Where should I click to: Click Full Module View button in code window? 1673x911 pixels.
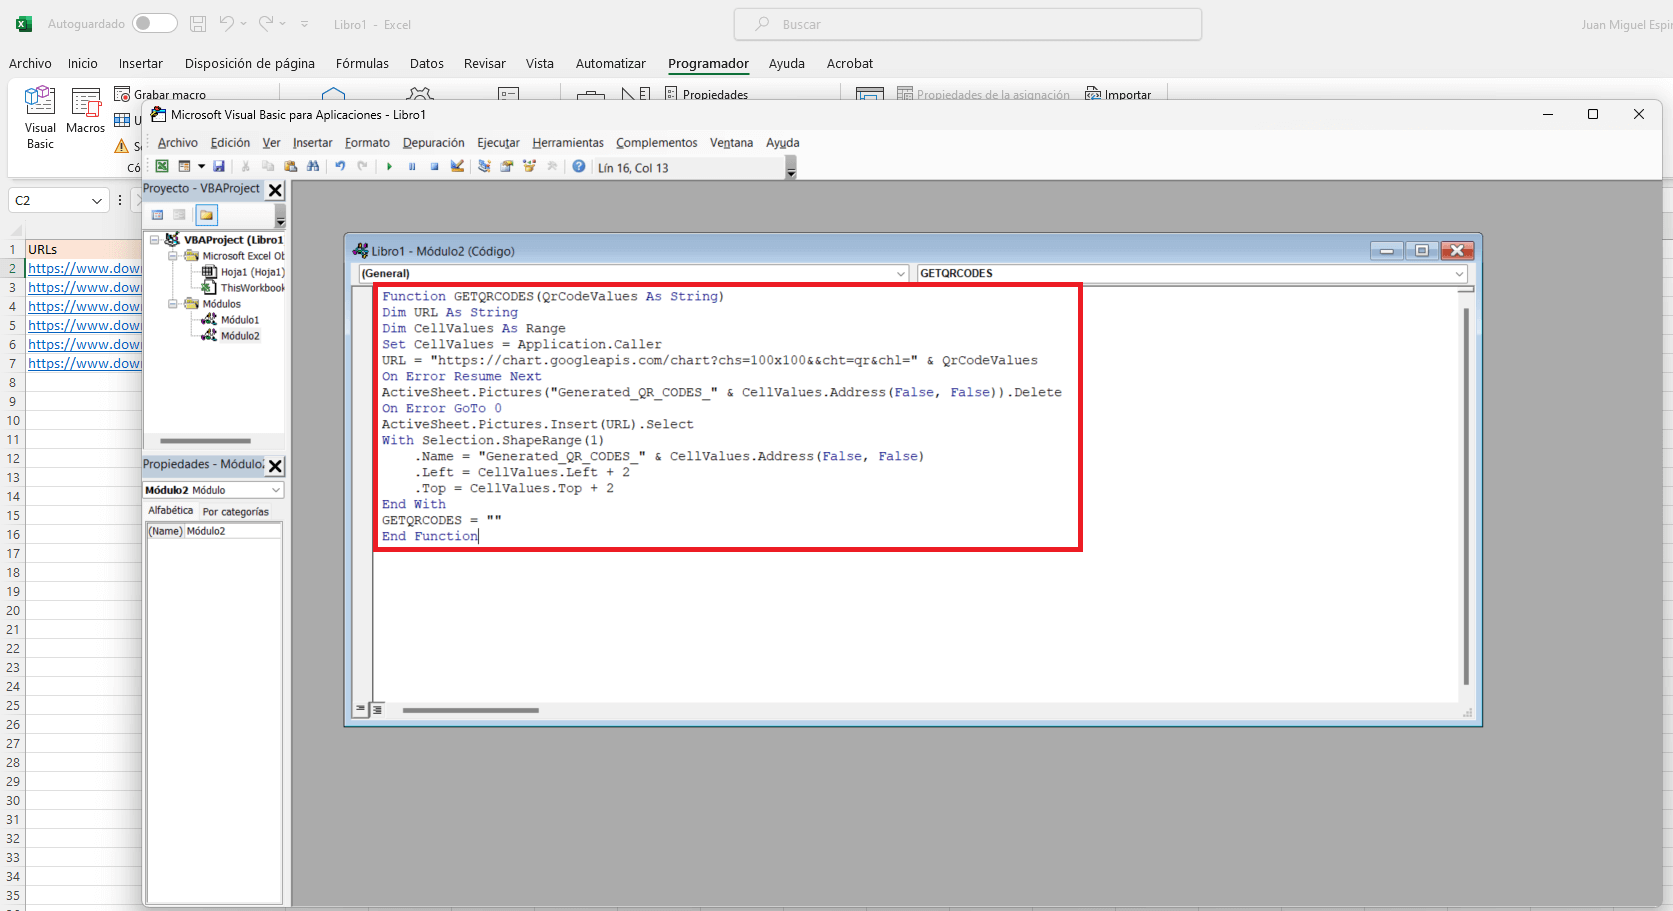[377, 709]
